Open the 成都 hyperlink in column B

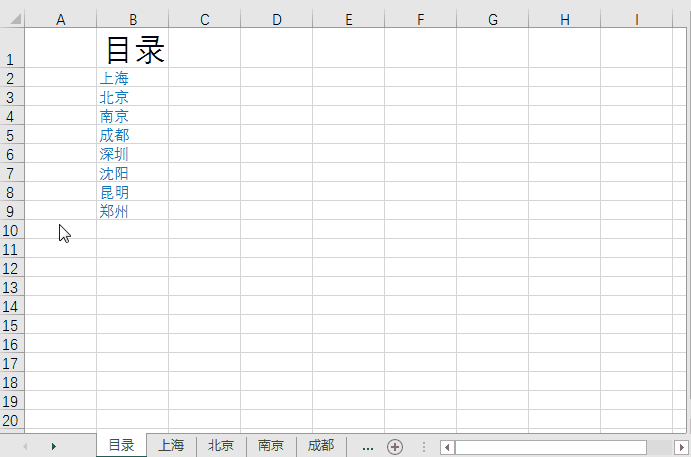114,135
